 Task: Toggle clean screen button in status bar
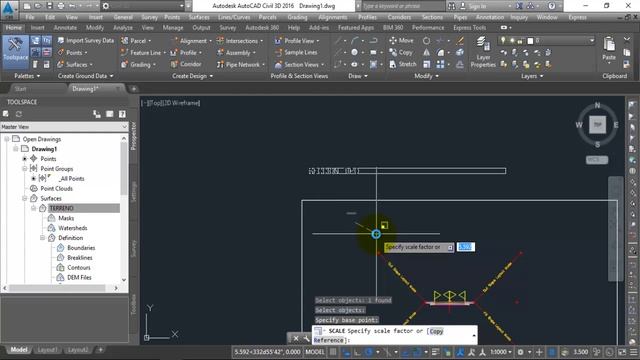(x=622, y=352)
